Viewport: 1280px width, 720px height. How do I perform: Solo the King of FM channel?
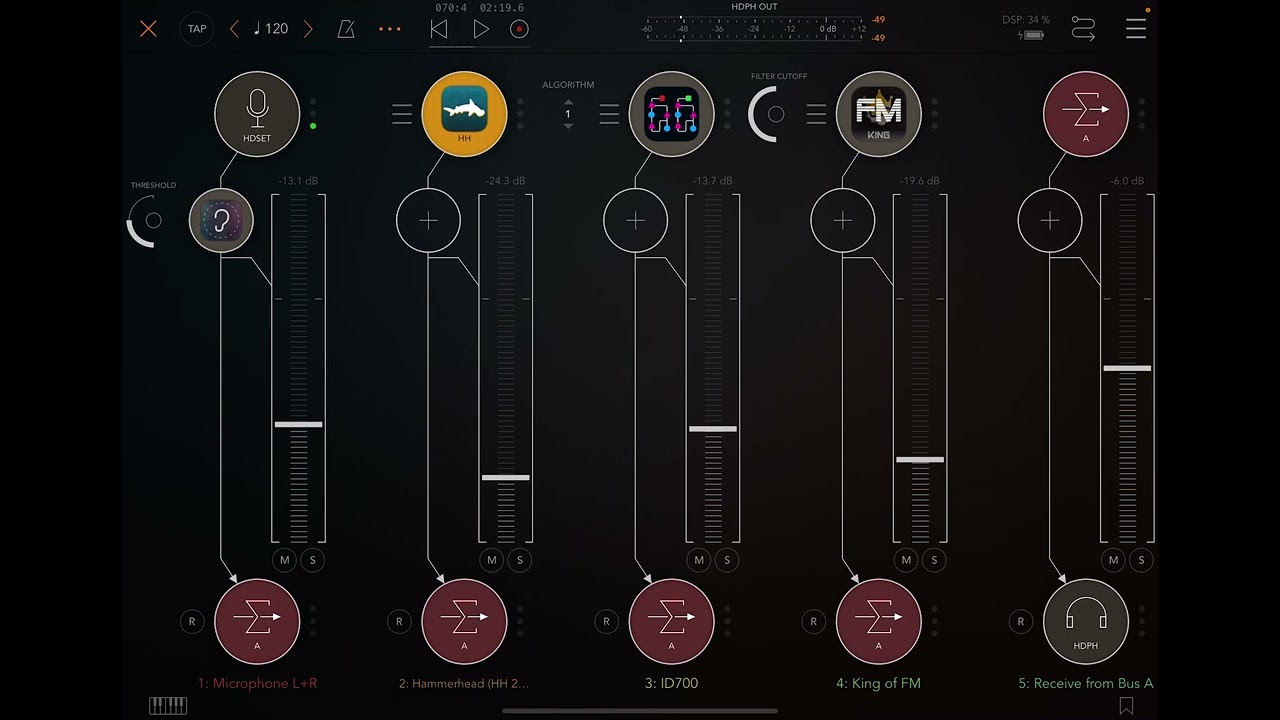click(933, 560)
